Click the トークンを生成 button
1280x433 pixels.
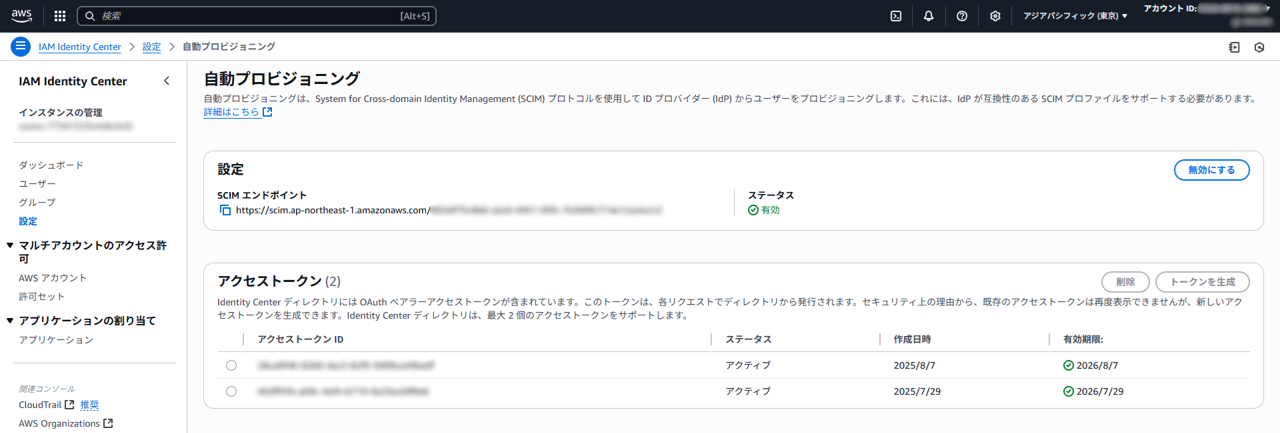[1202, 282]
